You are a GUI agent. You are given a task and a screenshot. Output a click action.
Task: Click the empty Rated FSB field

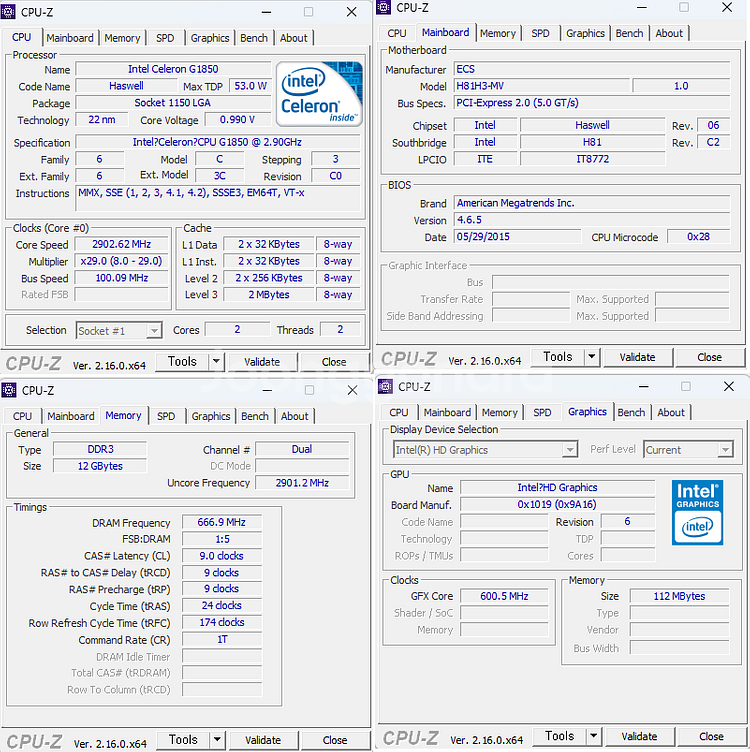point(121,294)
